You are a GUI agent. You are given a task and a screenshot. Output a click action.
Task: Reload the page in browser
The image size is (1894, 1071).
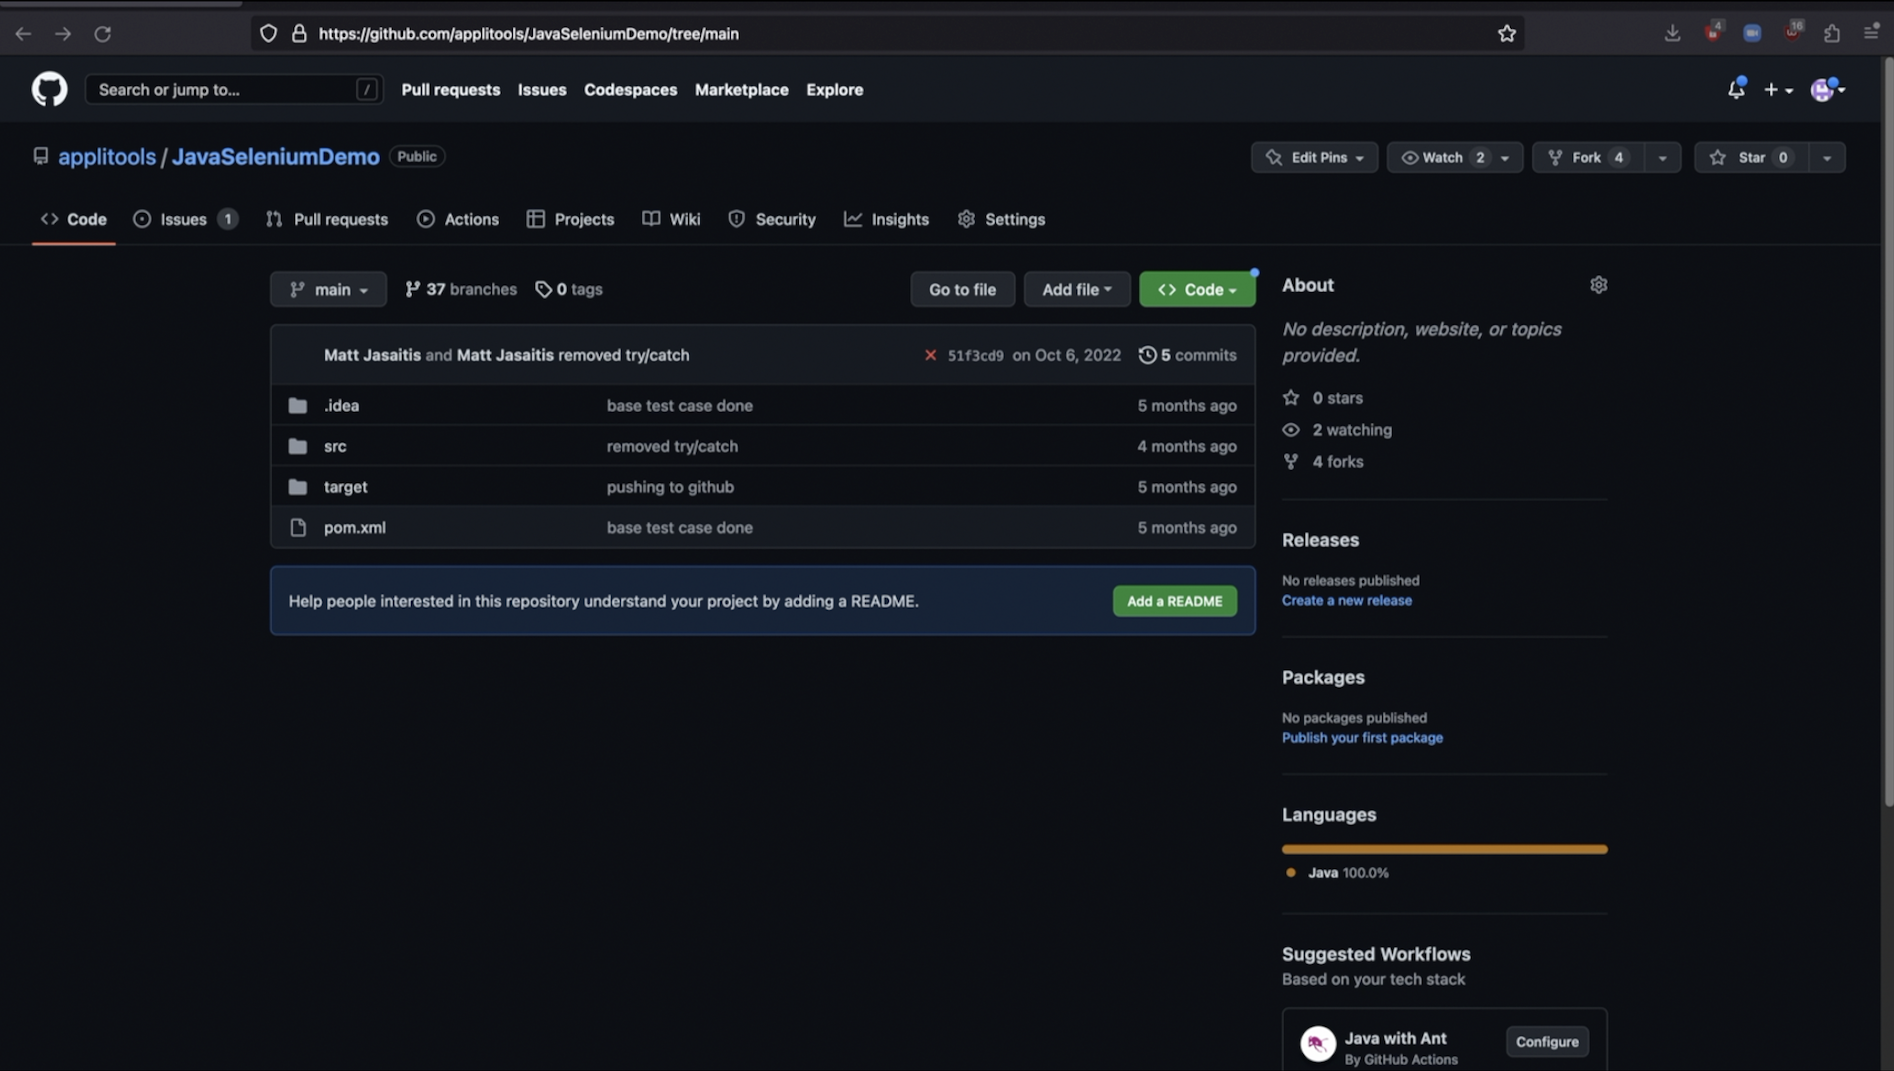pos(102,33)
